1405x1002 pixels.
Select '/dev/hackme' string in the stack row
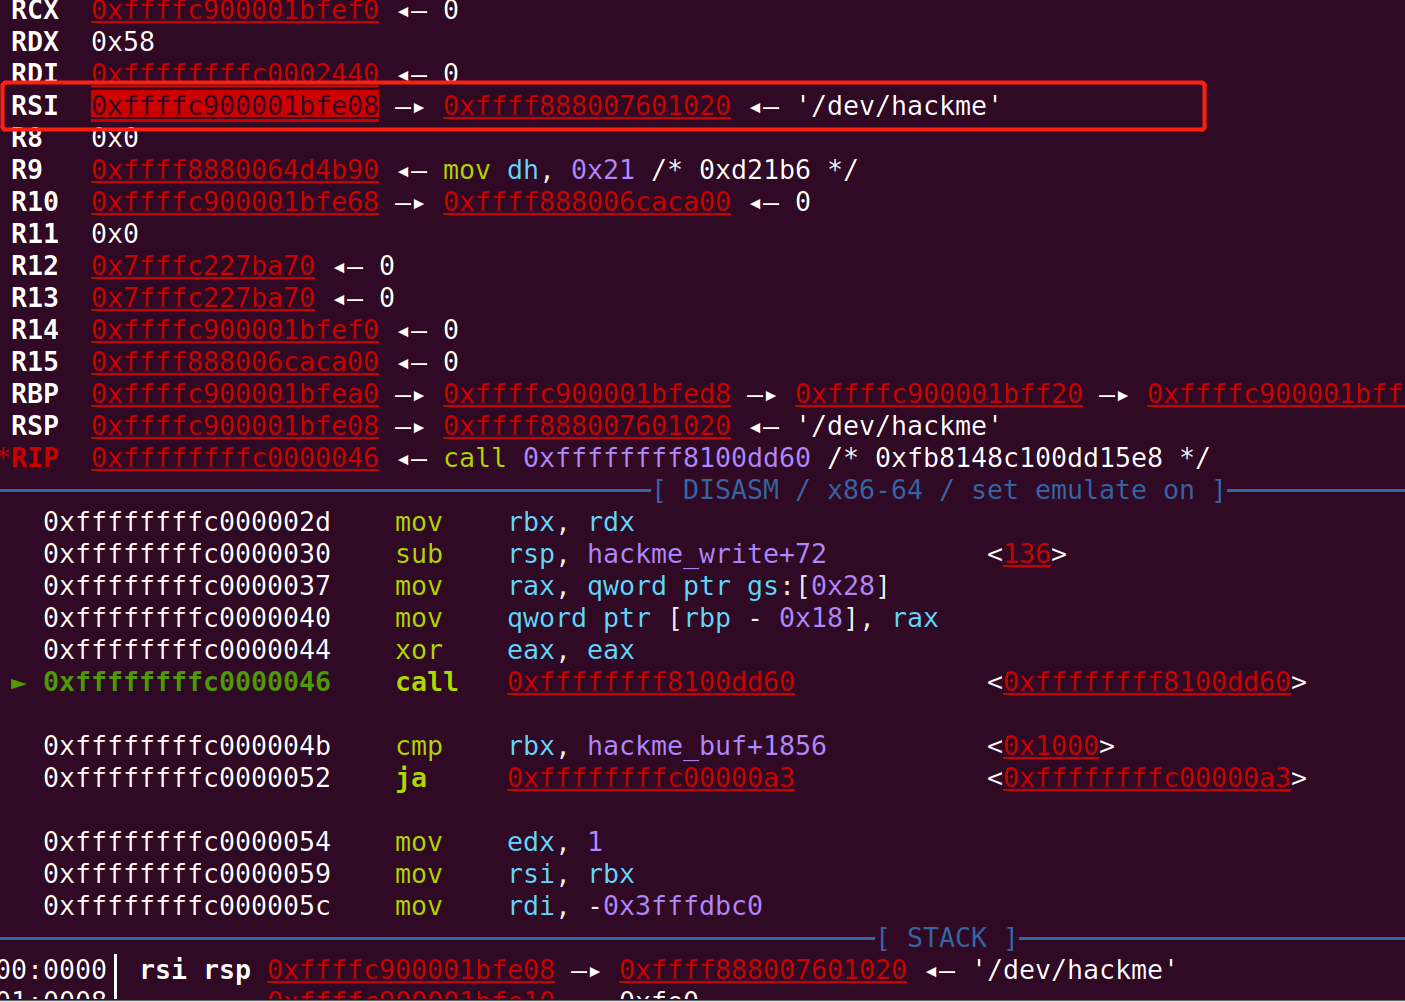pos(1075,970)
